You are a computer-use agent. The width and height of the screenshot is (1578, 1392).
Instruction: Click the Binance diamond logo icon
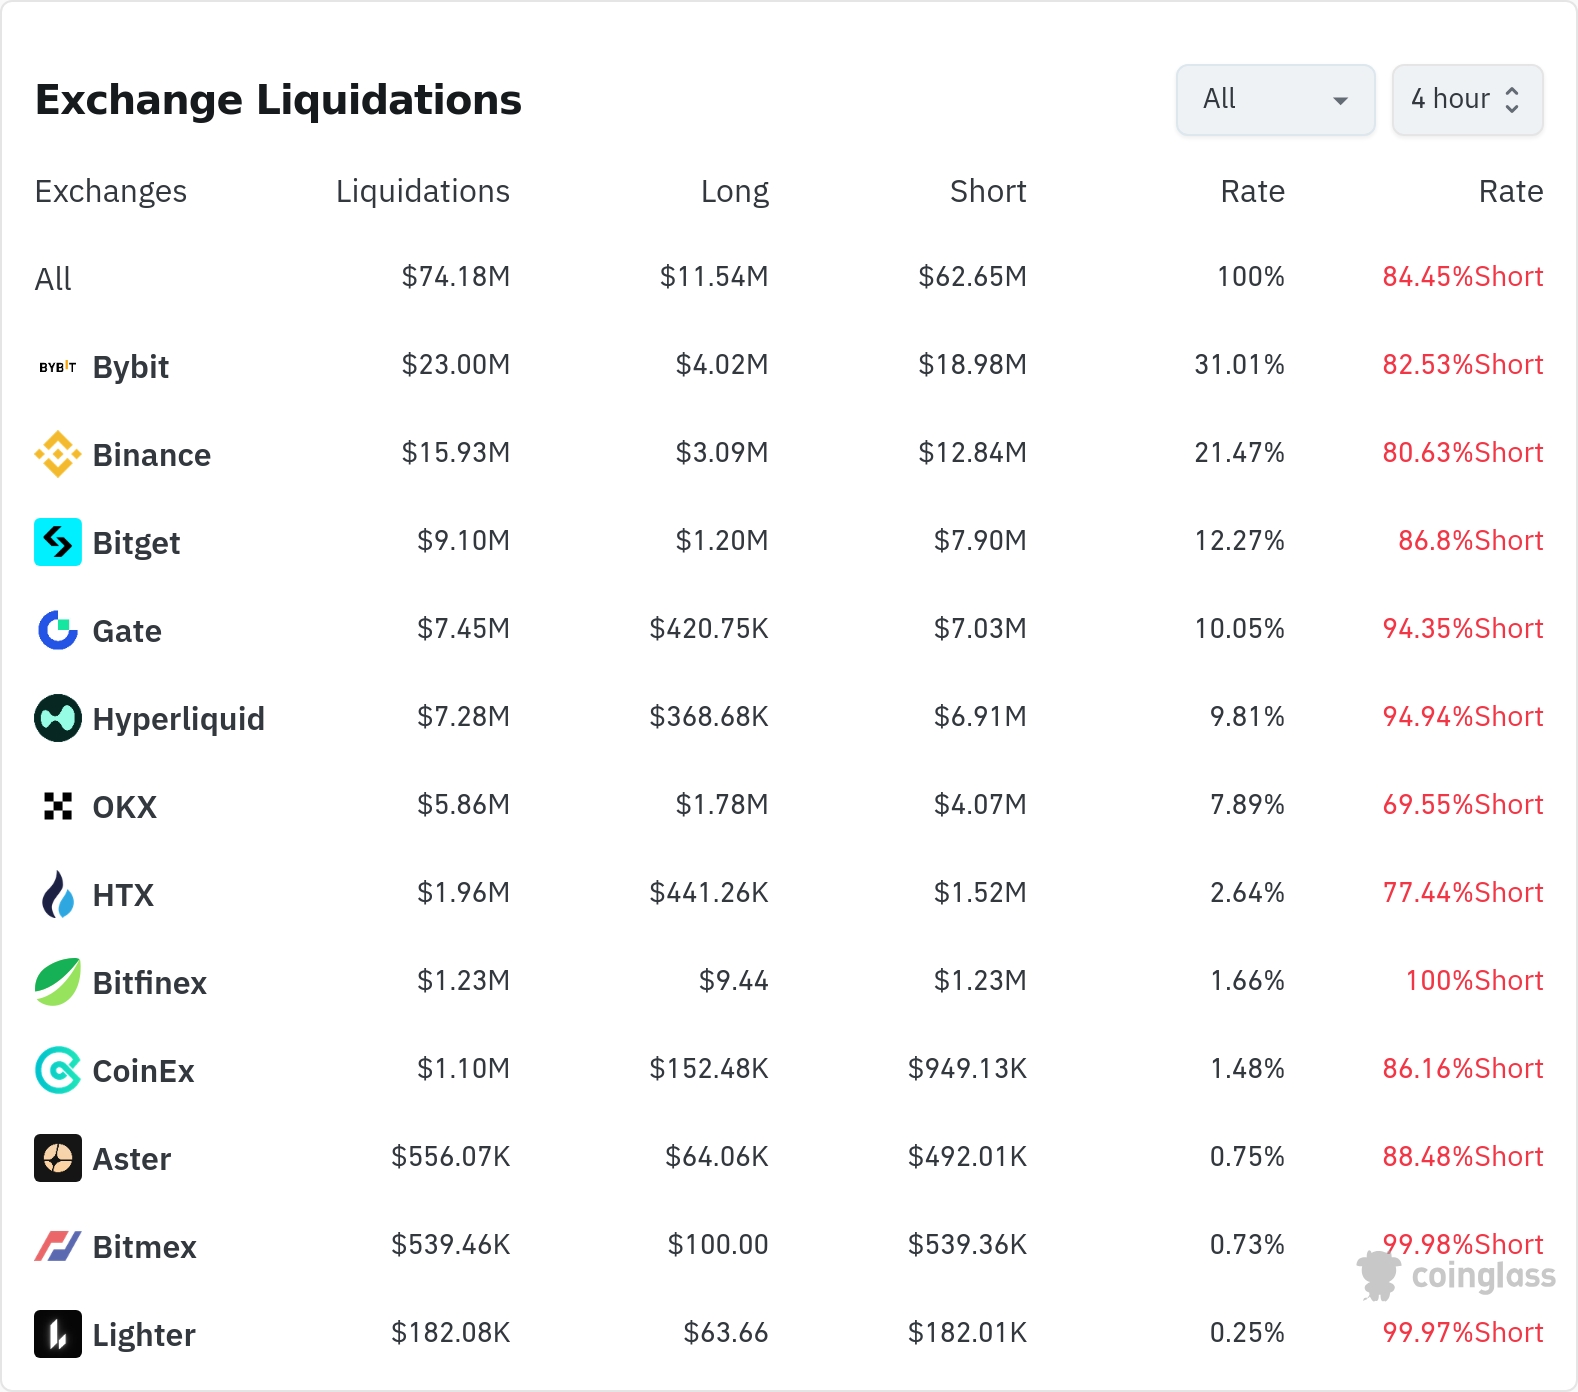tap(58, 455)
